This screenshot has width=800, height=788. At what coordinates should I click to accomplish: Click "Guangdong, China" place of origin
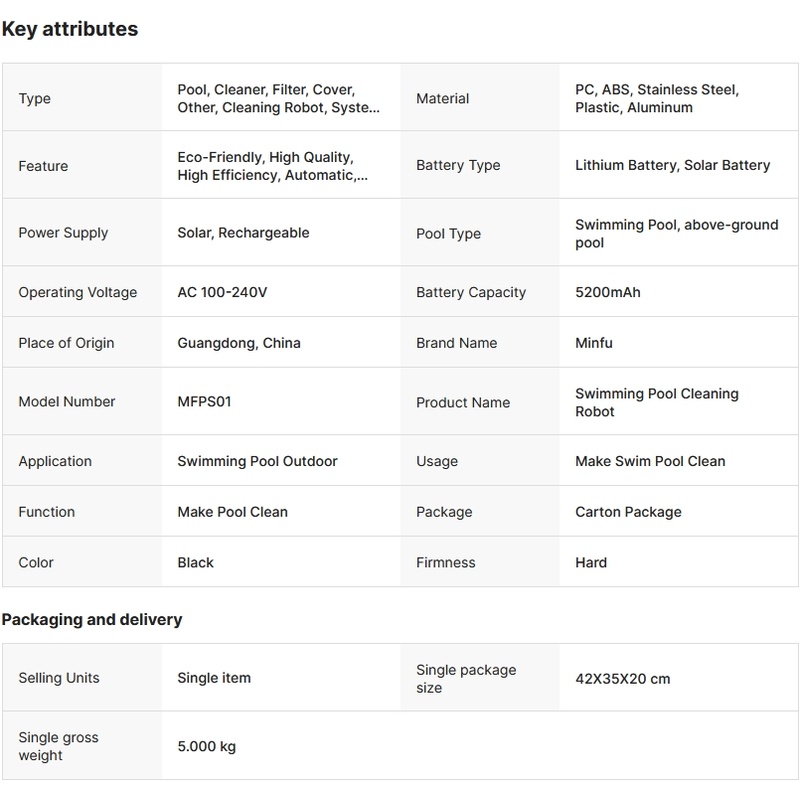239,343
